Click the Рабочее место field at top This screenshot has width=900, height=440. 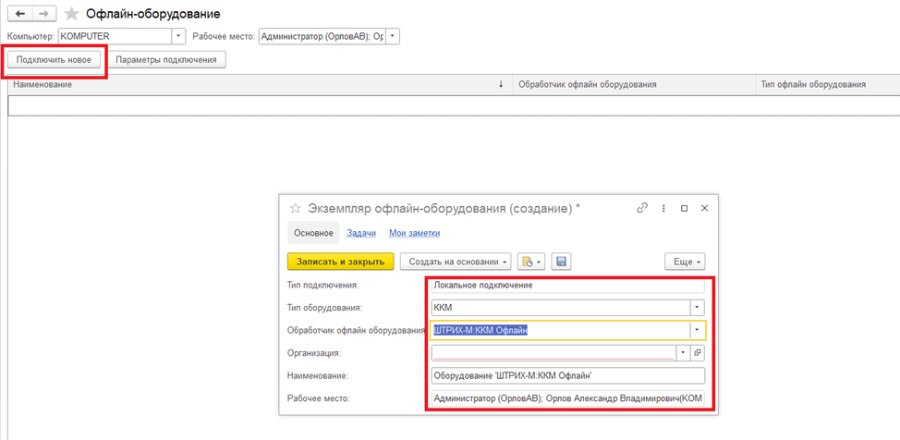(323, 36)
